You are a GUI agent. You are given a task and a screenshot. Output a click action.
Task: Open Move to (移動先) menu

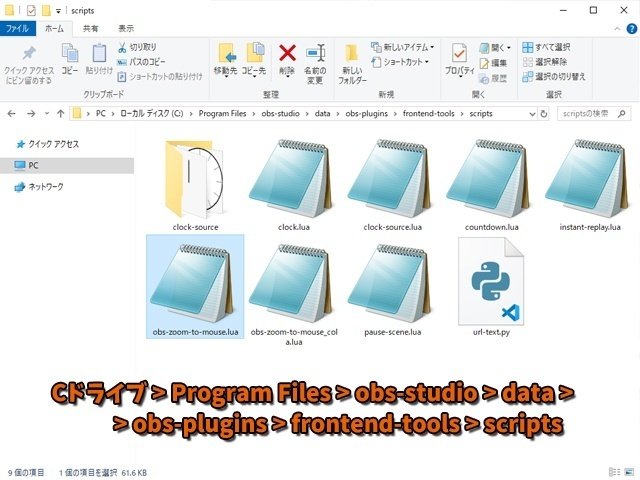[226, 60]
